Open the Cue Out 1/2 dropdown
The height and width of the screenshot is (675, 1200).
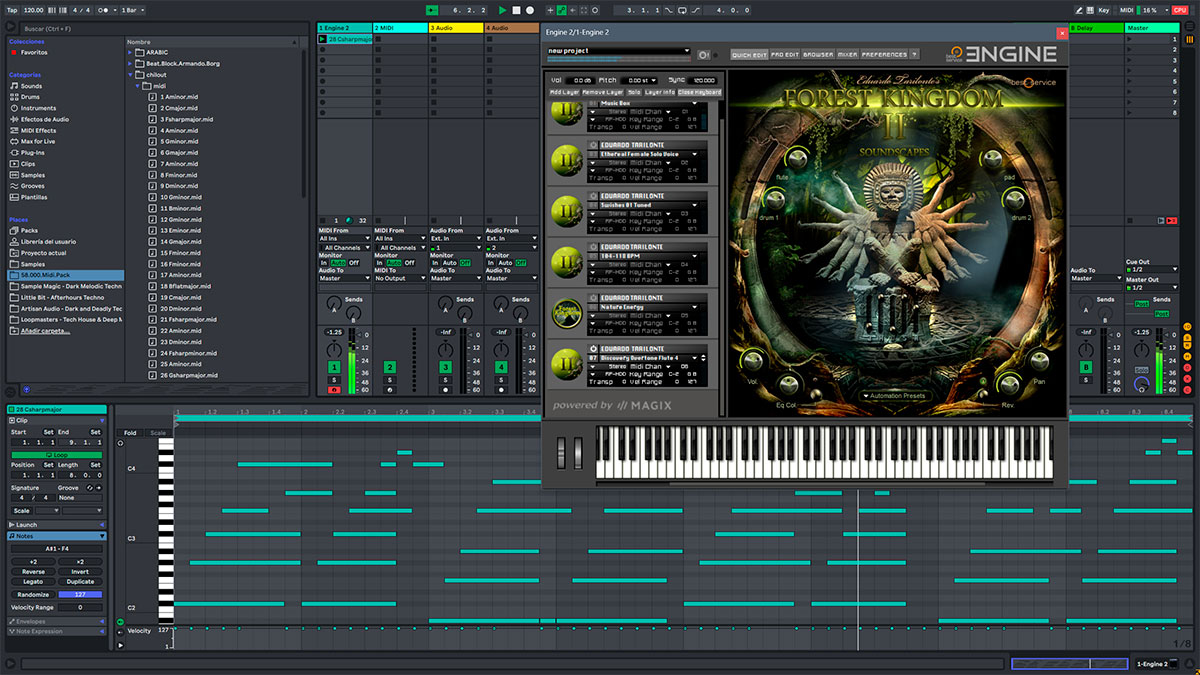pyautogui.click(x=1151, y=270)
